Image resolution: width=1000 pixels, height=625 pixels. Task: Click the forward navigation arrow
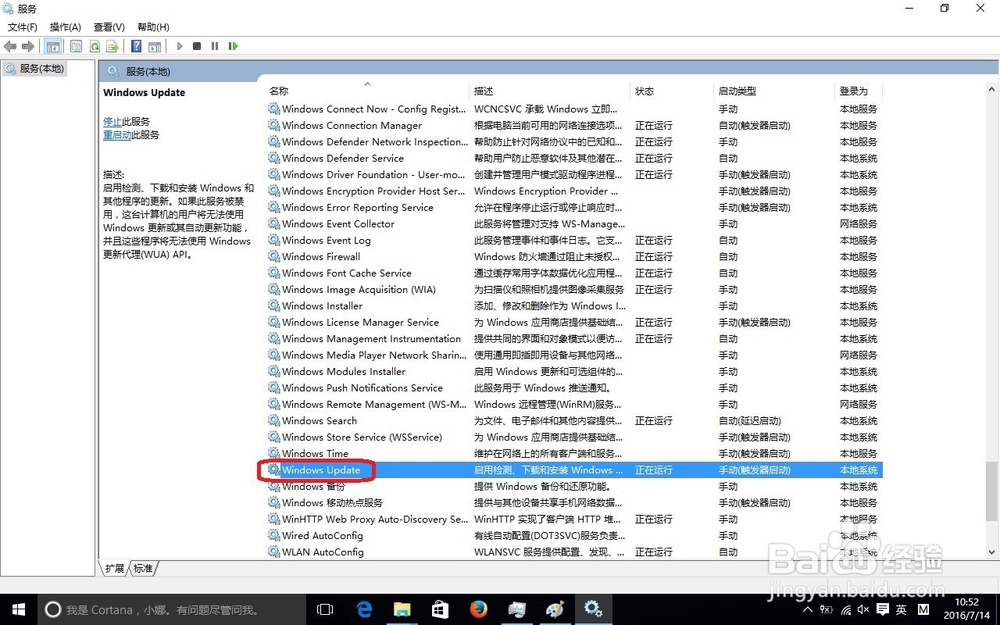tap(27, 46)
